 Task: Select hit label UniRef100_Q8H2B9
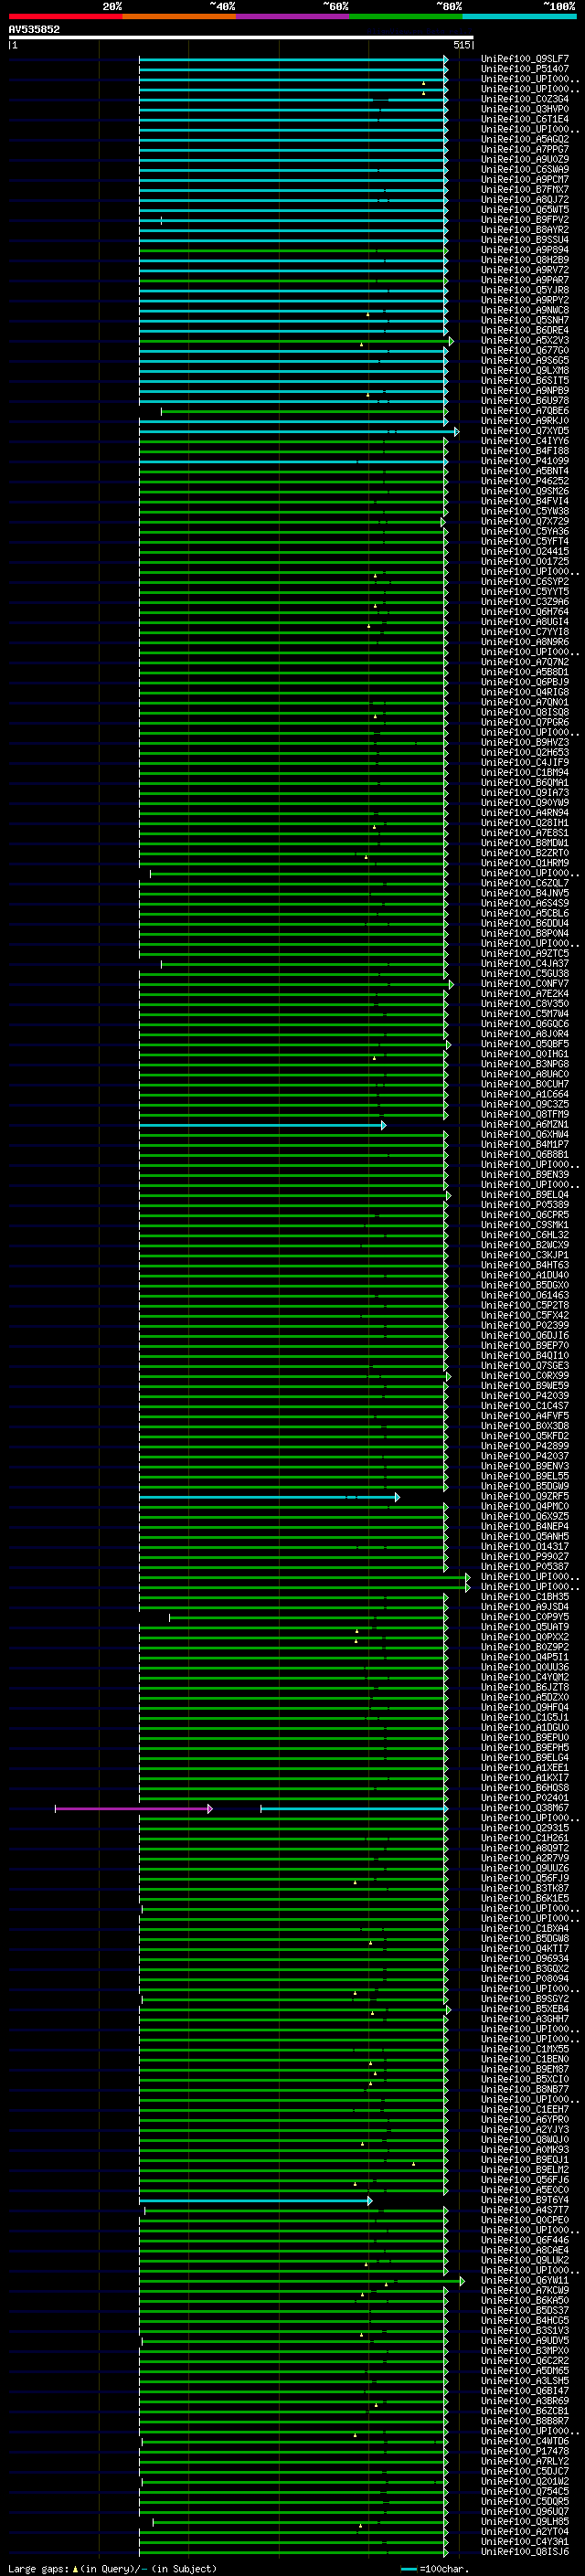click(525, 260)
